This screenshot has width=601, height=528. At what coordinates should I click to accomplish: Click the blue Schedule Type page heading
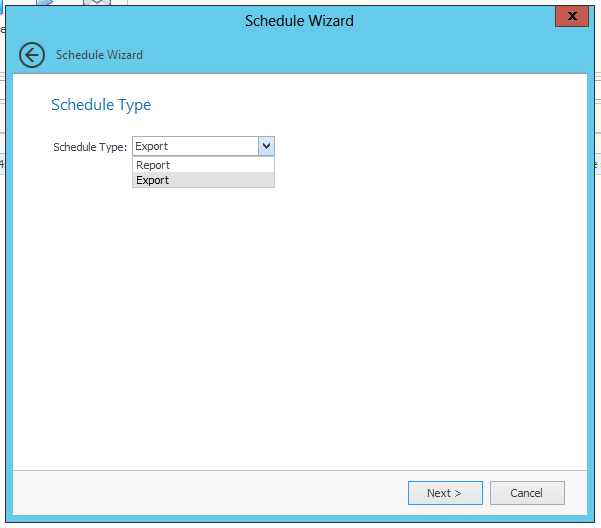[x=101, y=105]
